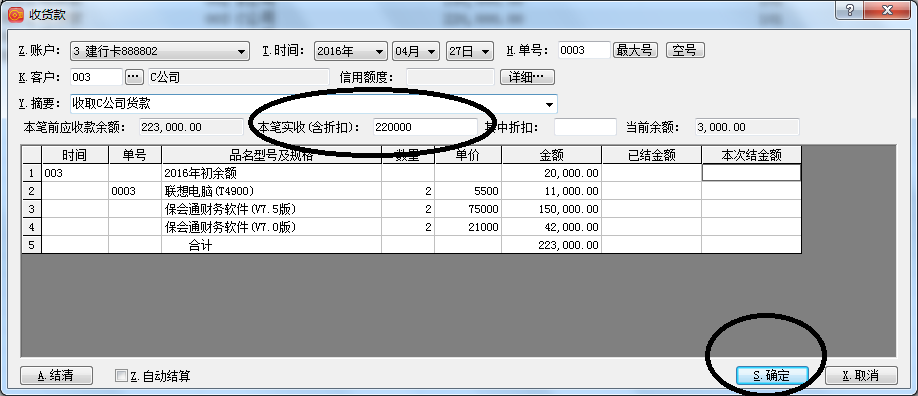Click the unit price cell 21000
The height and width of the screenshot is (396, 918).
click(468, 227)
